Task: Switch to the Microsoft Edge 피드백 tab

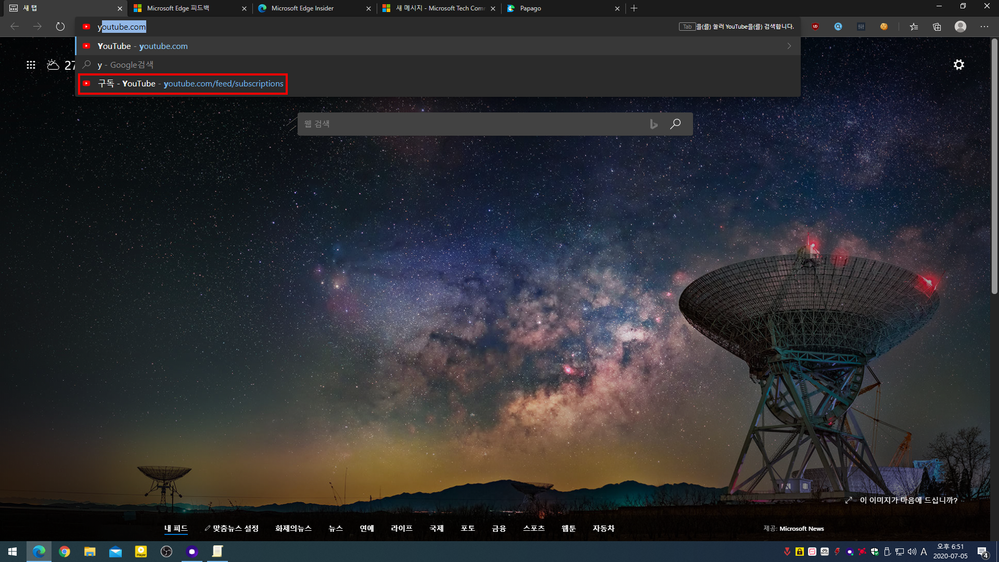Action: click(189, 8)
